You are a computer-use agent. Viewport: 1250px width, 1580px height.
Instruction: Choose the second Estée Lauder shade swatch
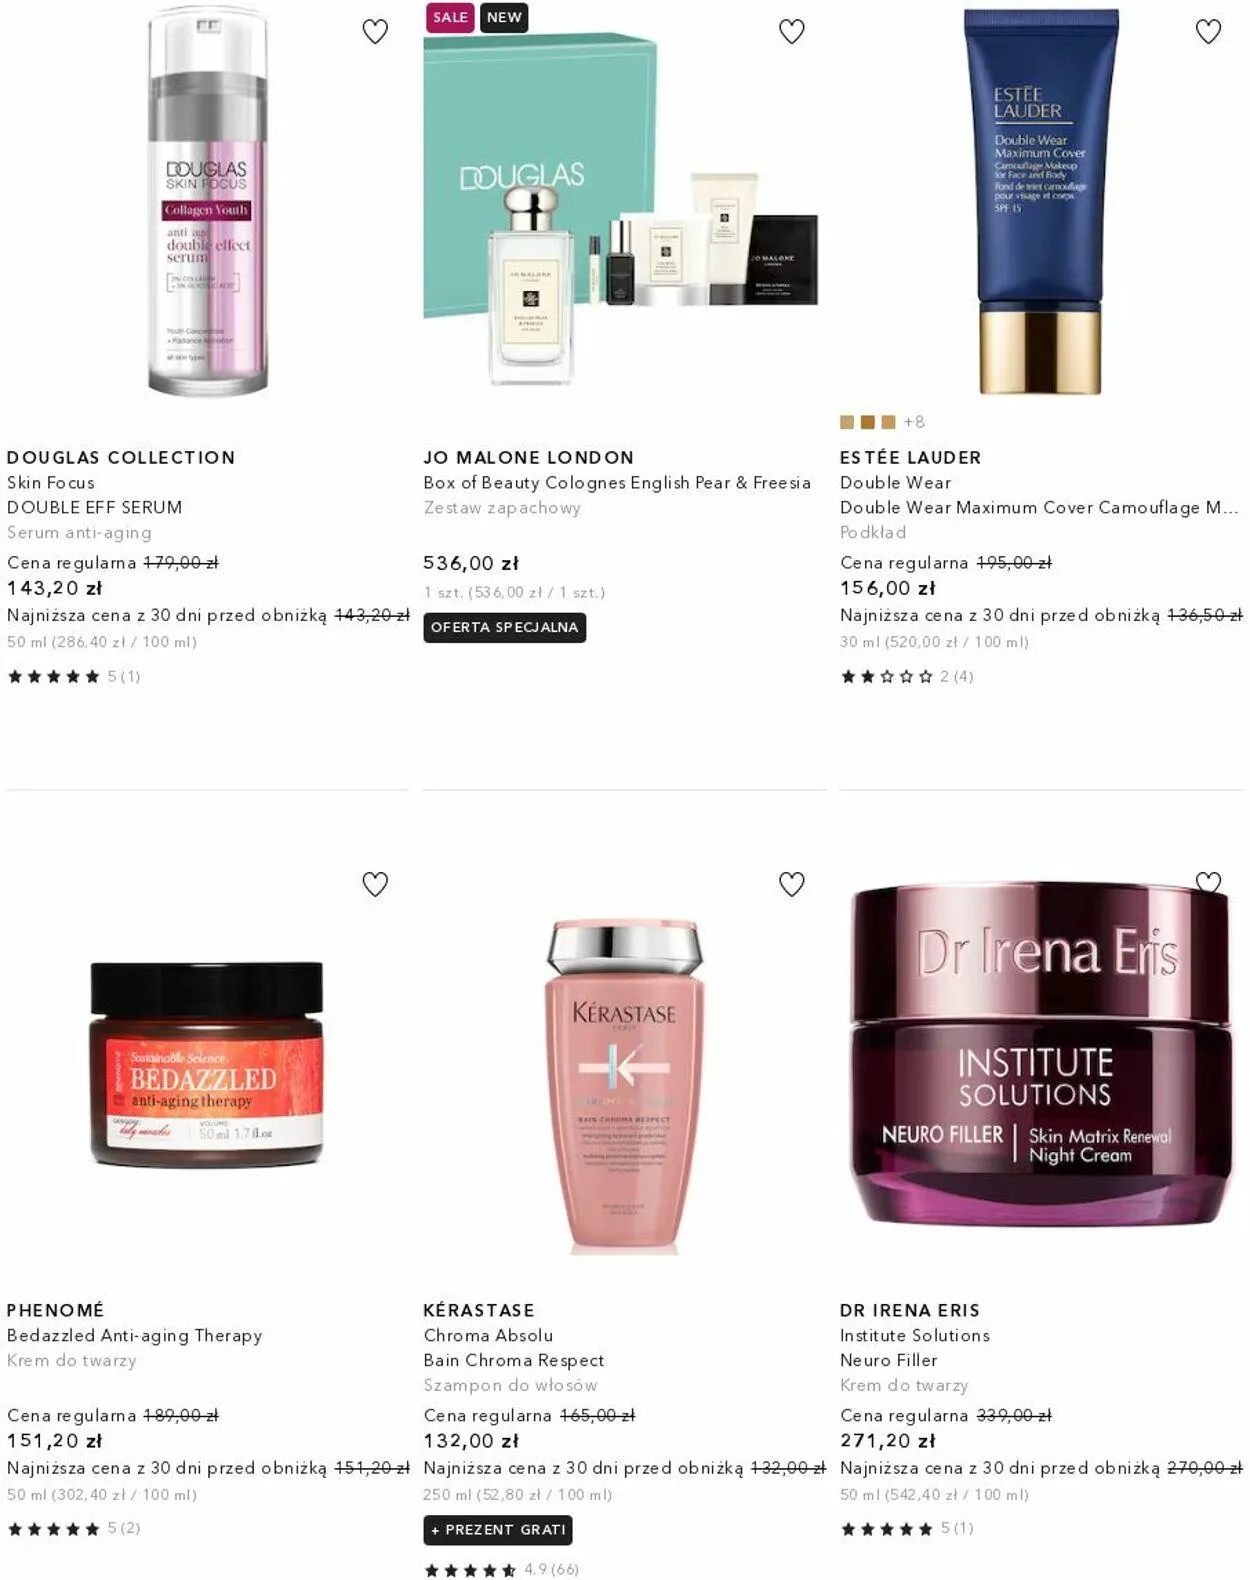coord(868,422)
